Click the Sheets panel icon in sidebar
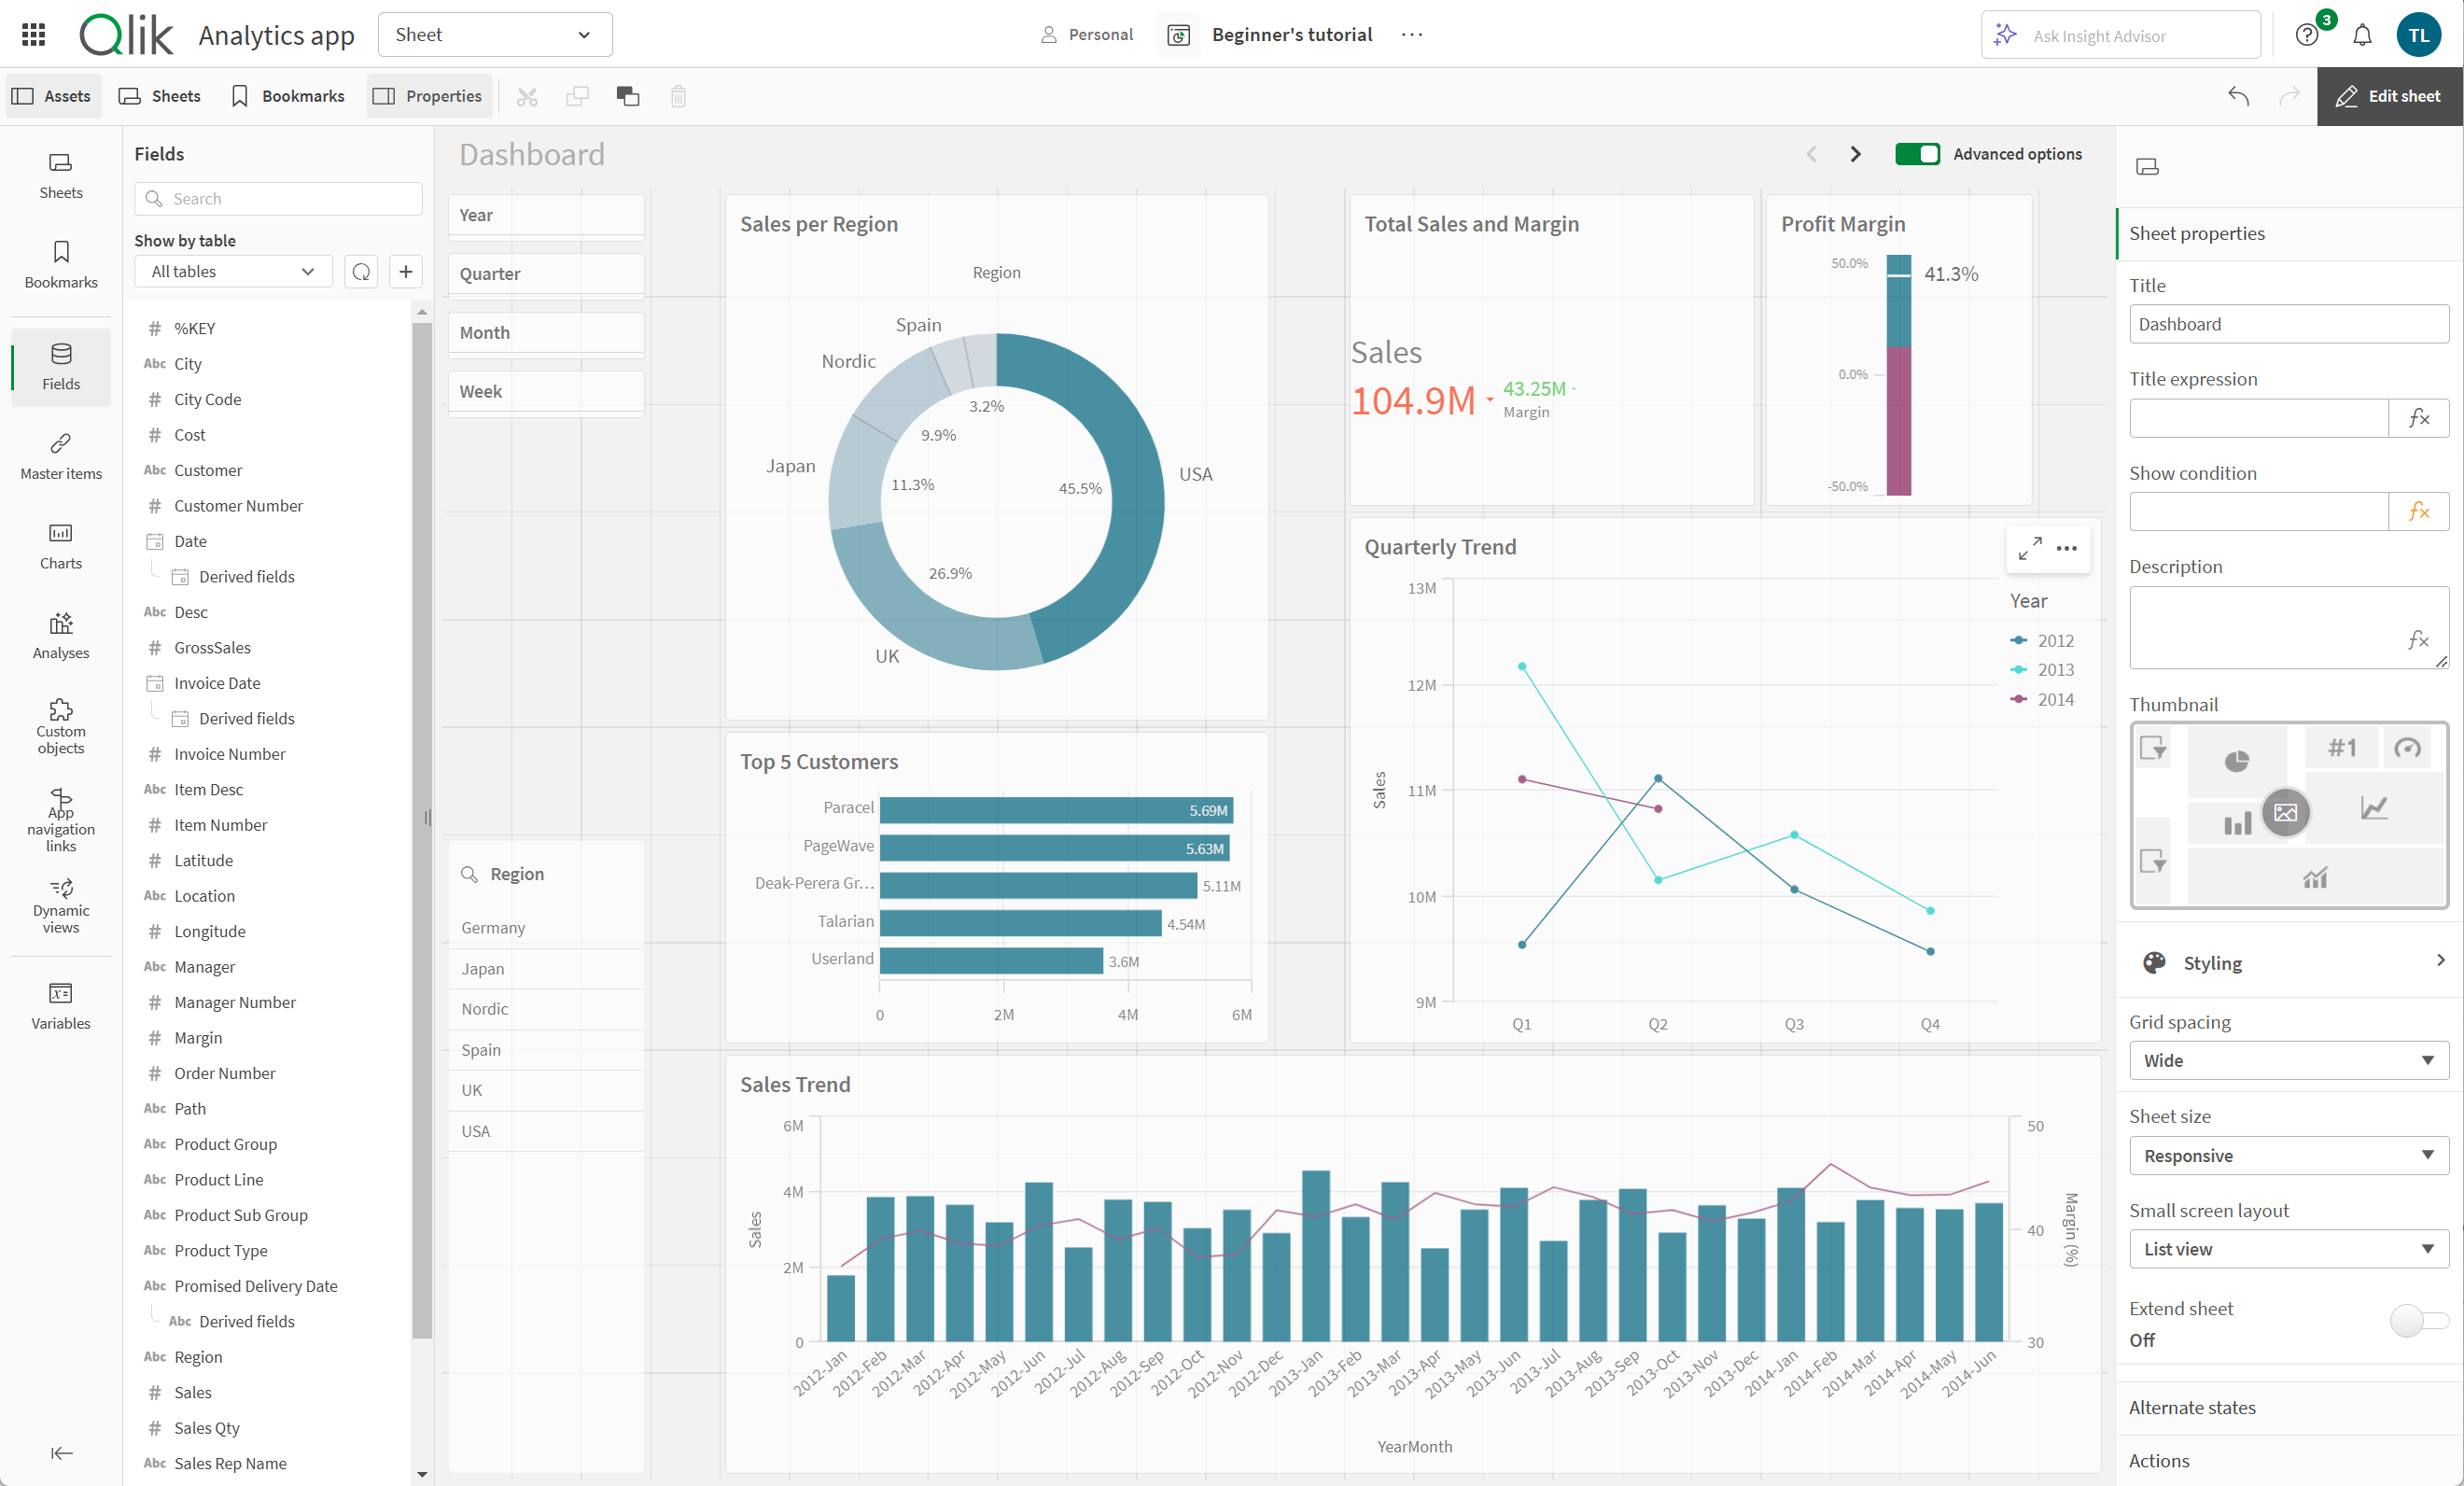 (62, 173)
